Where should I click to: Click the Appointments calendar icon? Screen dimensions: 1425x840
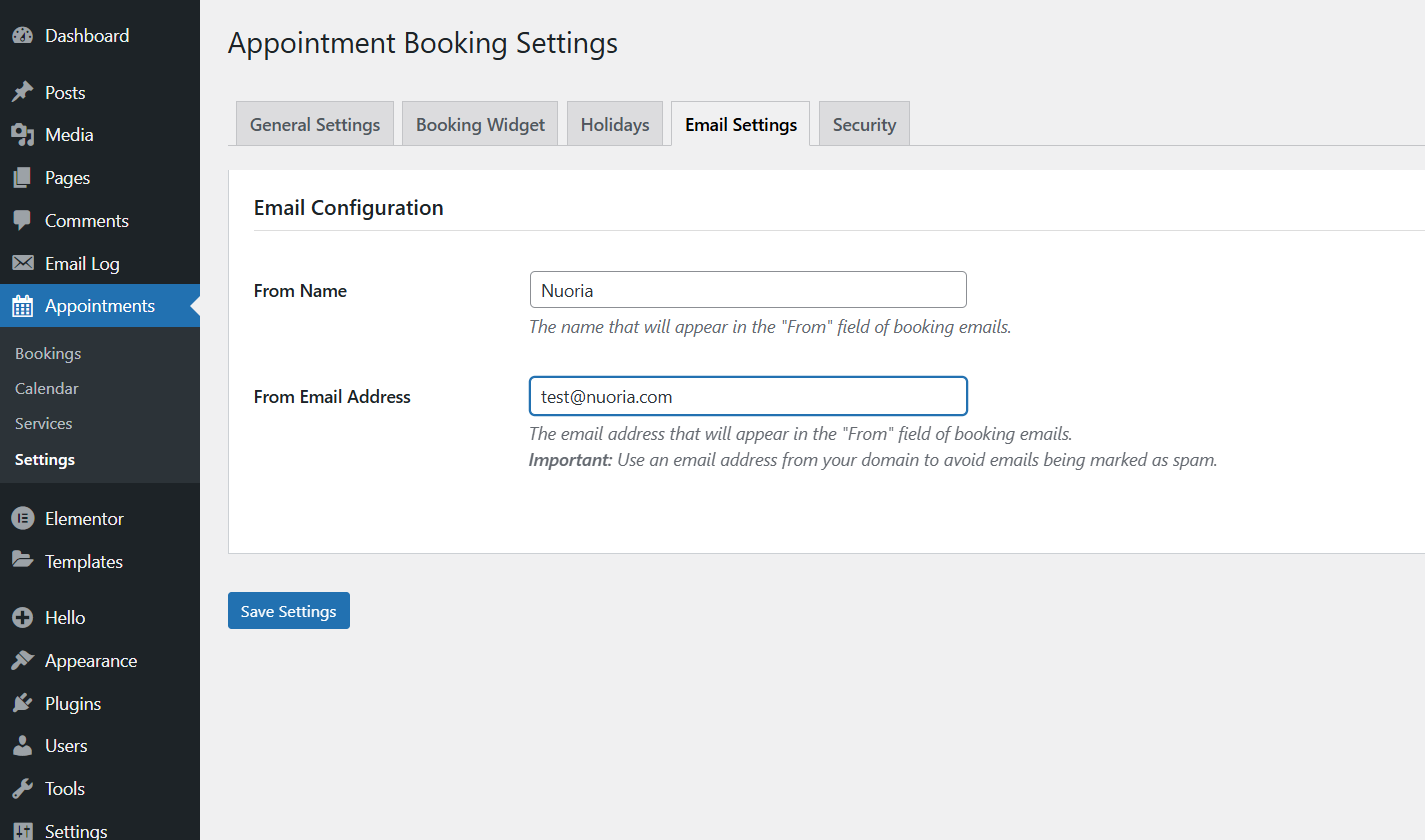point(22,305)
